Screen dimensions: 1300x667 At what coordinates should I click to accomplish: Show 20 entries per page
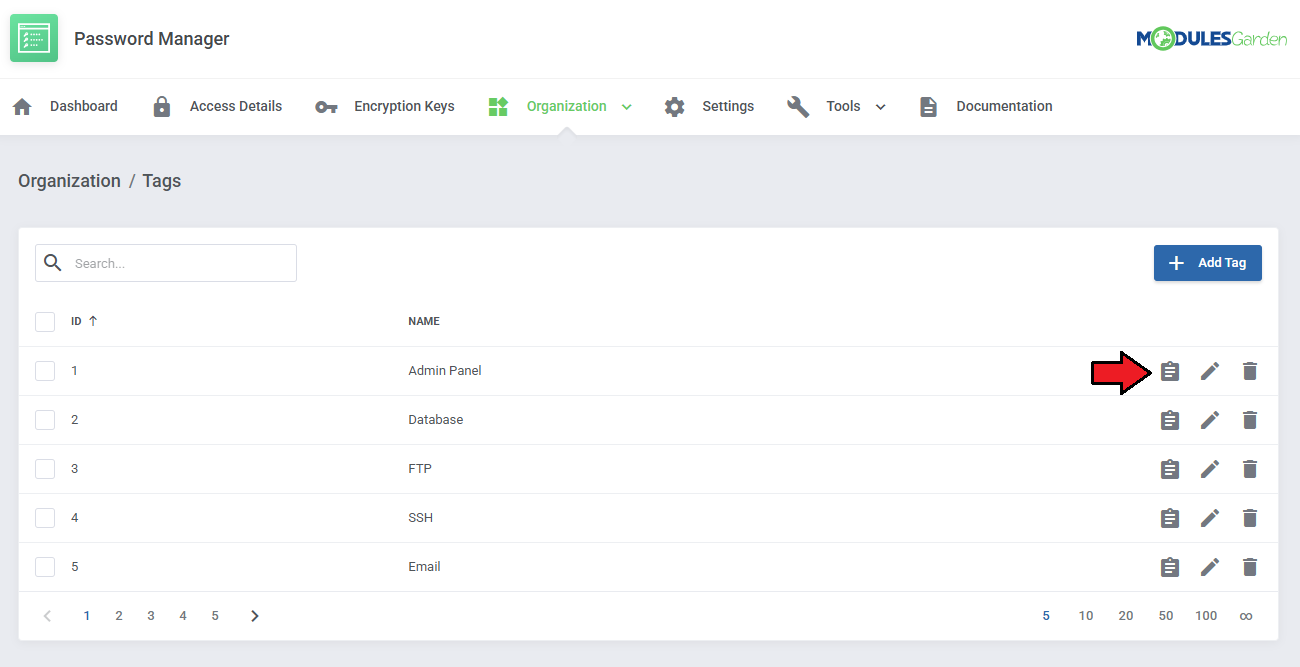tap(1126, 616)
